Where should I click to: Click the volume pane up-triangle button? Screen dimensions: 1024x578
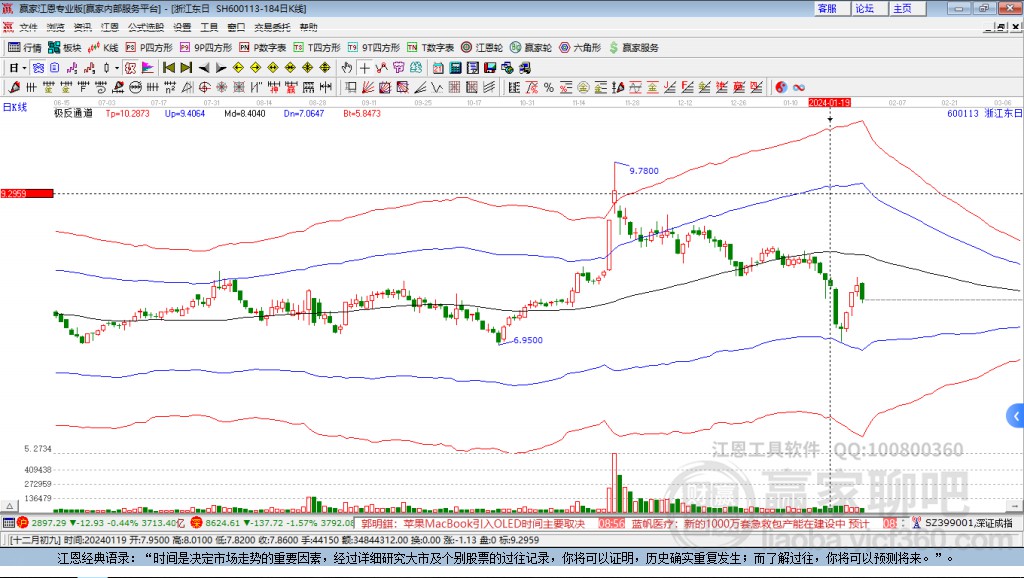[x=9, y=506]
